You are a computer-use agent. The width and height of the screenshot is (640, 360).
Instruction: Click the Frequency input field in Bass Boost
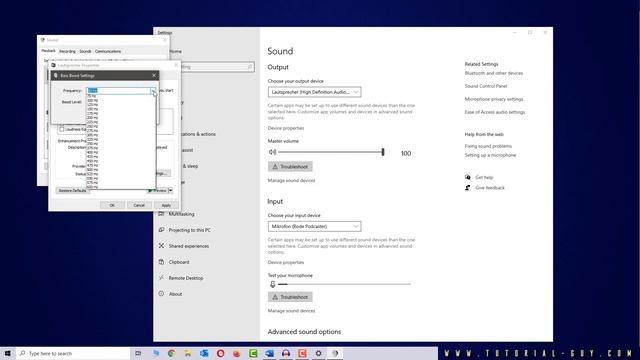pos(119,91)
